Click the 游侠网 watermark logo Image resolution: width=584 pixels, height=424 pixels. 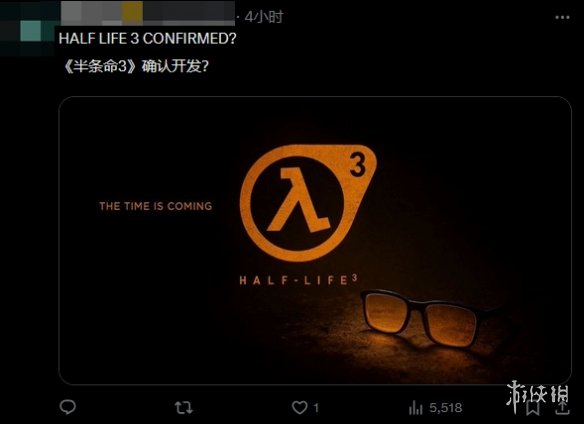click(x=538, y=395)
